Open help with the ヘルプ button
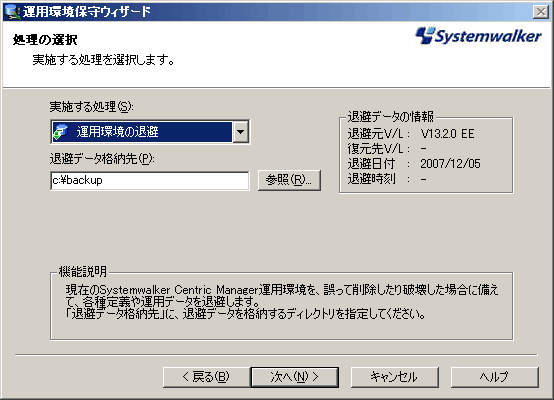The height and width of the screenshot is (400, 554). coord(495,377)
